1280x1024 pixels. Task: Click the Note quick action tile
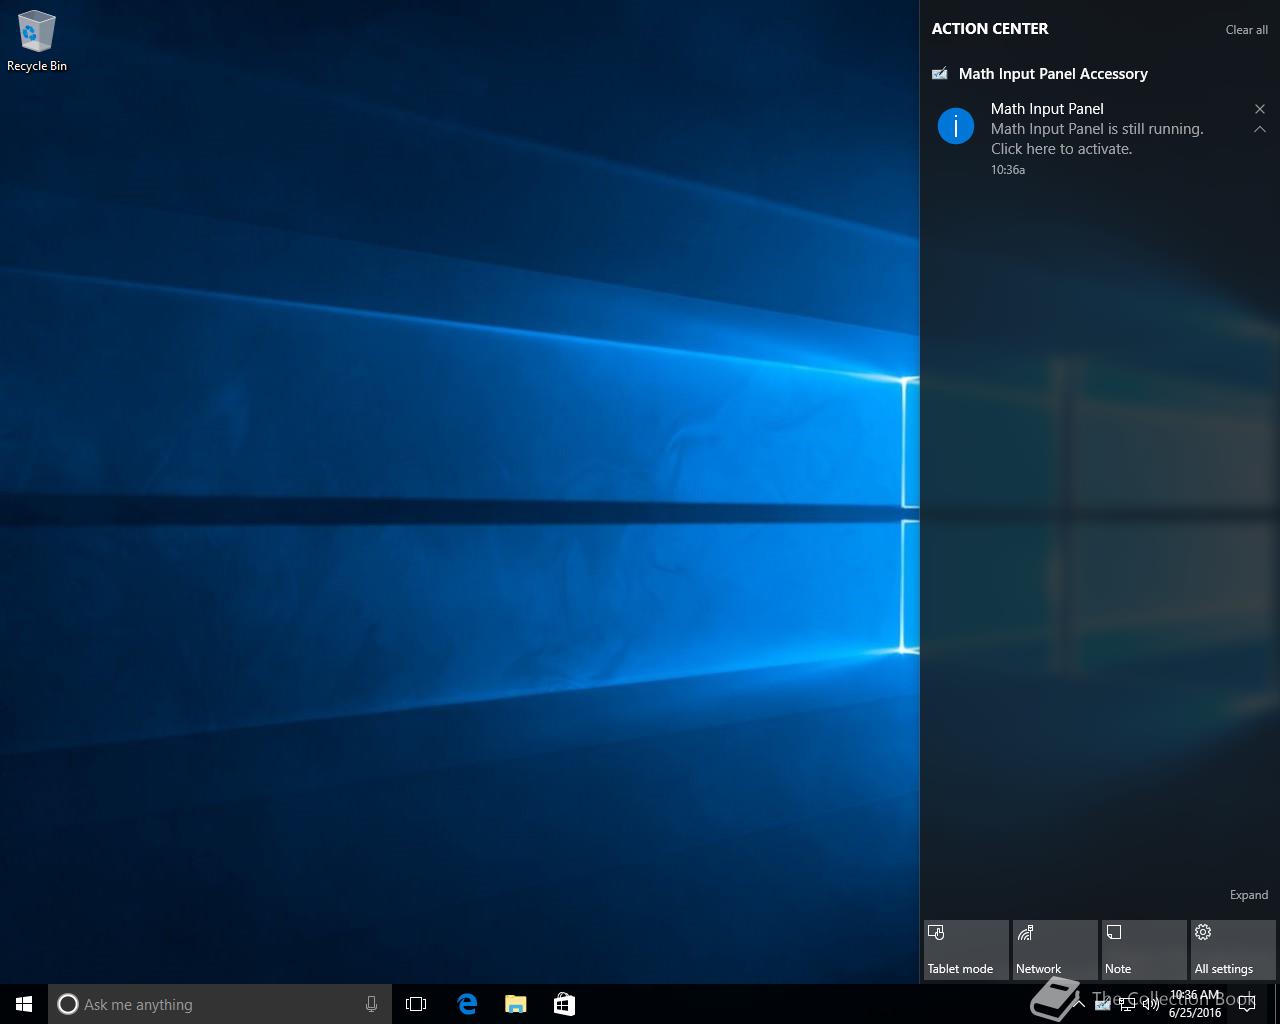click(1144, 950)
